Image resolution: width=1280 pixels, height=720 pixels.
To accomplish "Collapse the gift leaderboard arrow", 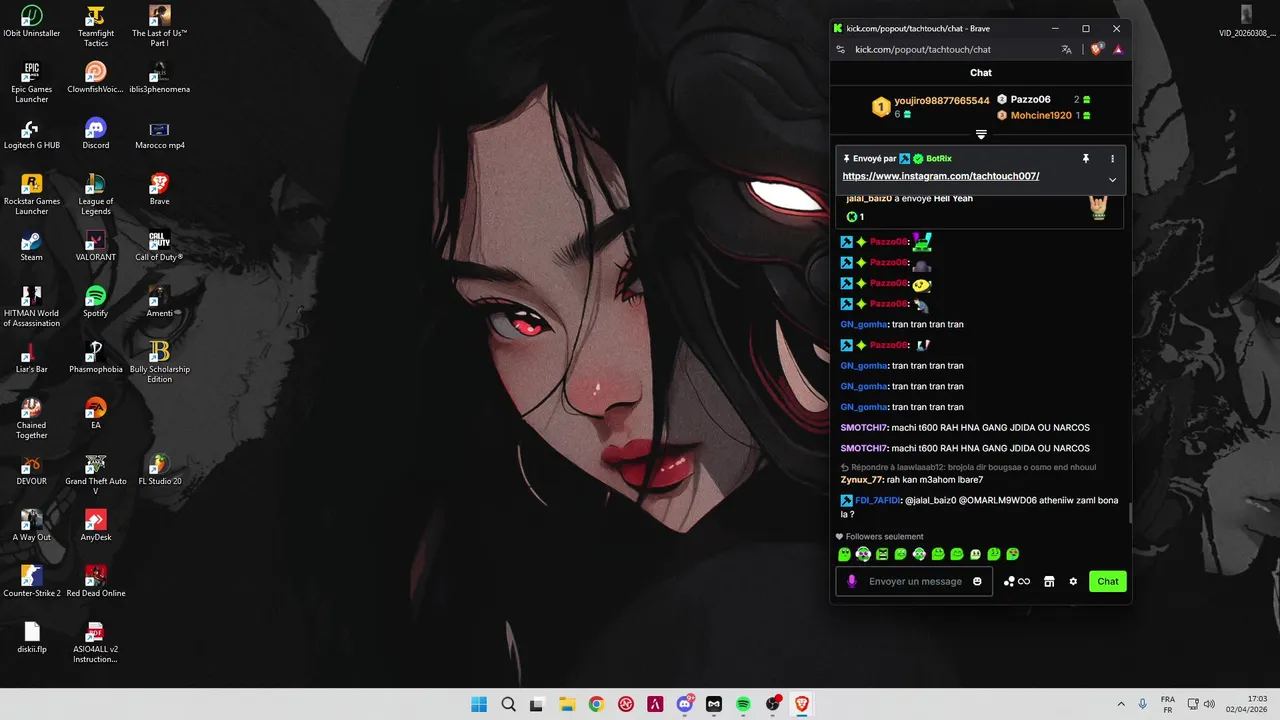I will 981,134.
